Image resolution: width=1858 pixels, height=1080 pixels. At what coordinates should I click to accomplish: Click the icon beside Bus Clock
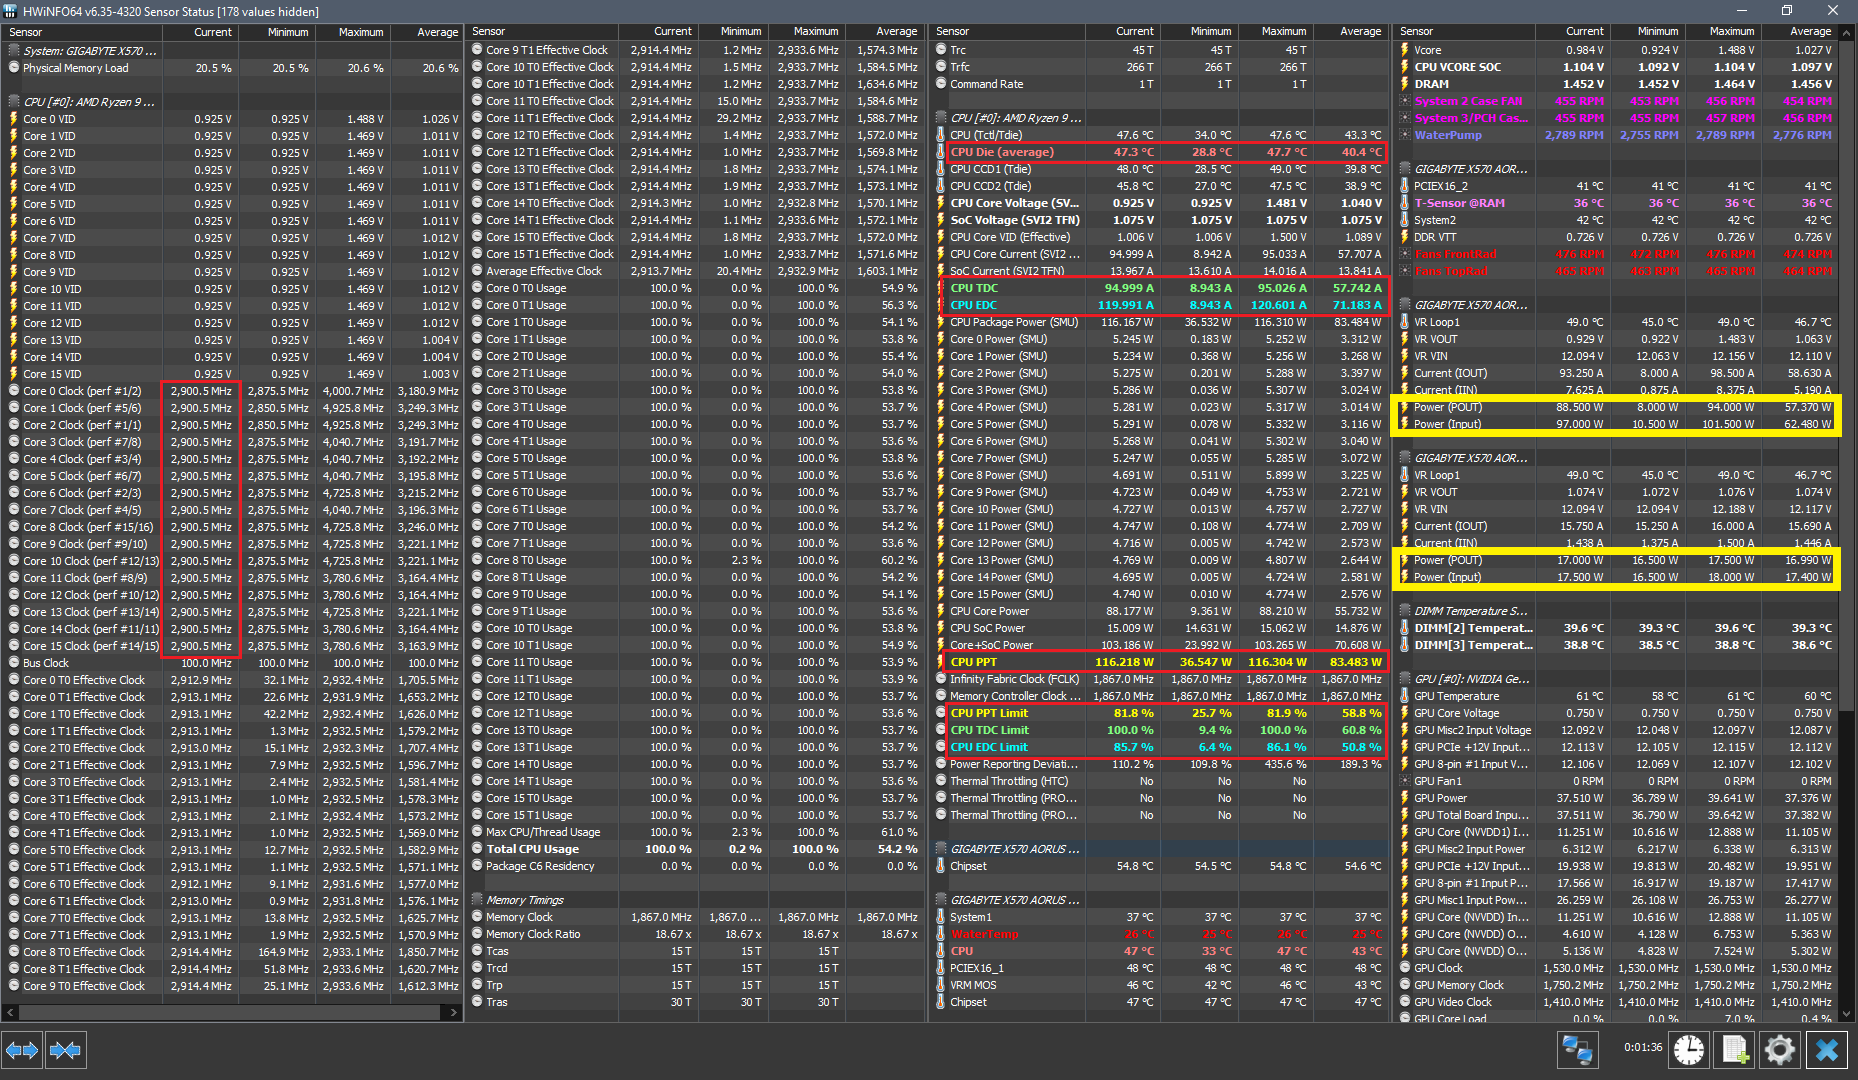click(x=14, y=663)
